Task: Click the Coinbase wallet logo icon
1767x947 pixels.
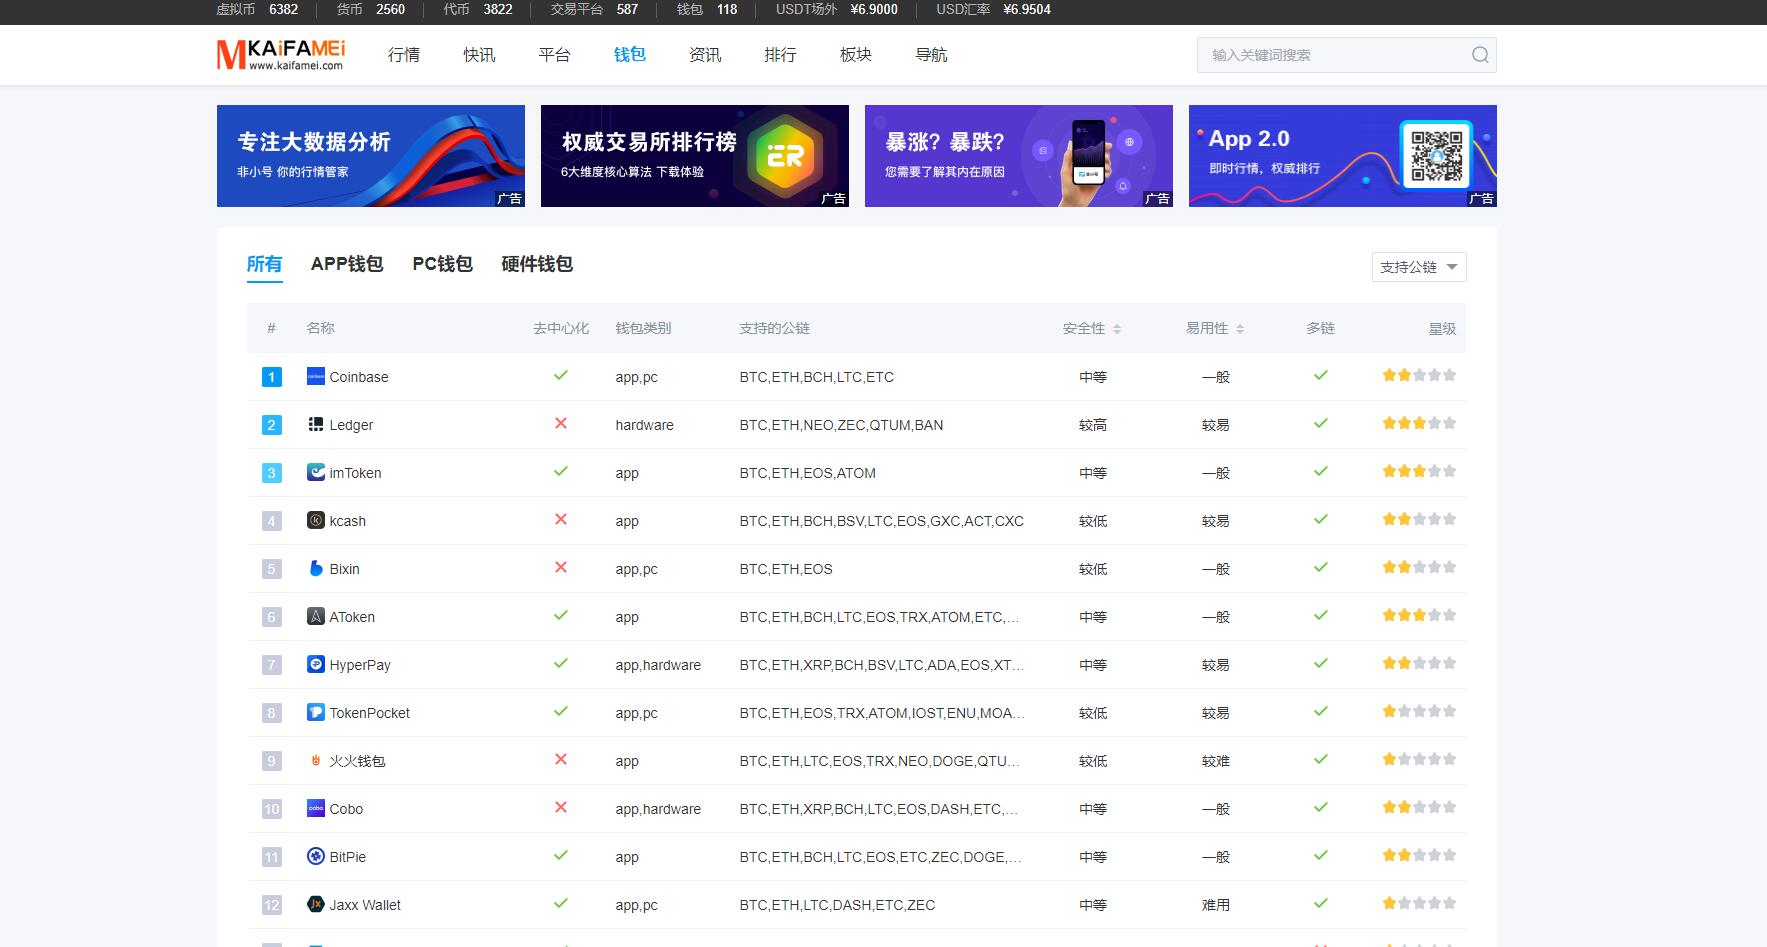Action: 315,376
